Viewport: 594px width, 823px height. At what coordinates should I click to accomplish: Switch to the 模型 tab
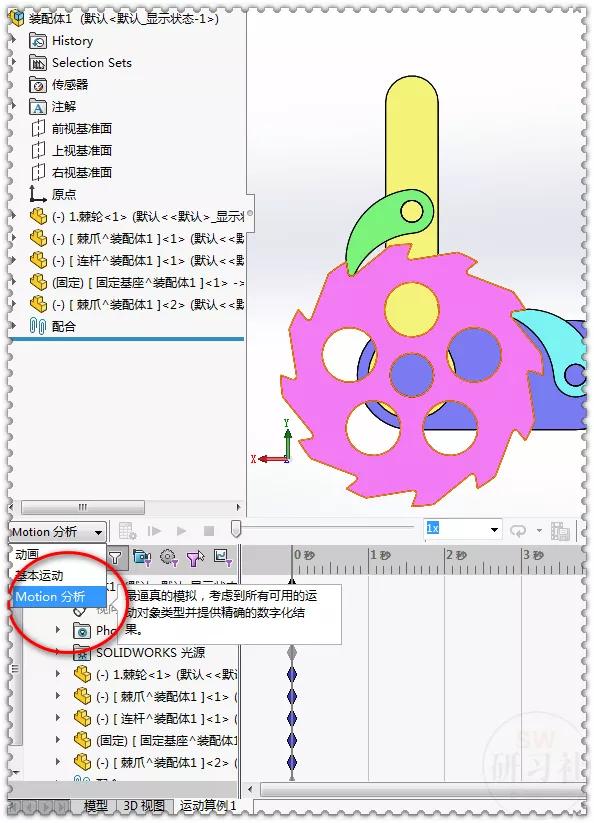[x=96, y=806]
